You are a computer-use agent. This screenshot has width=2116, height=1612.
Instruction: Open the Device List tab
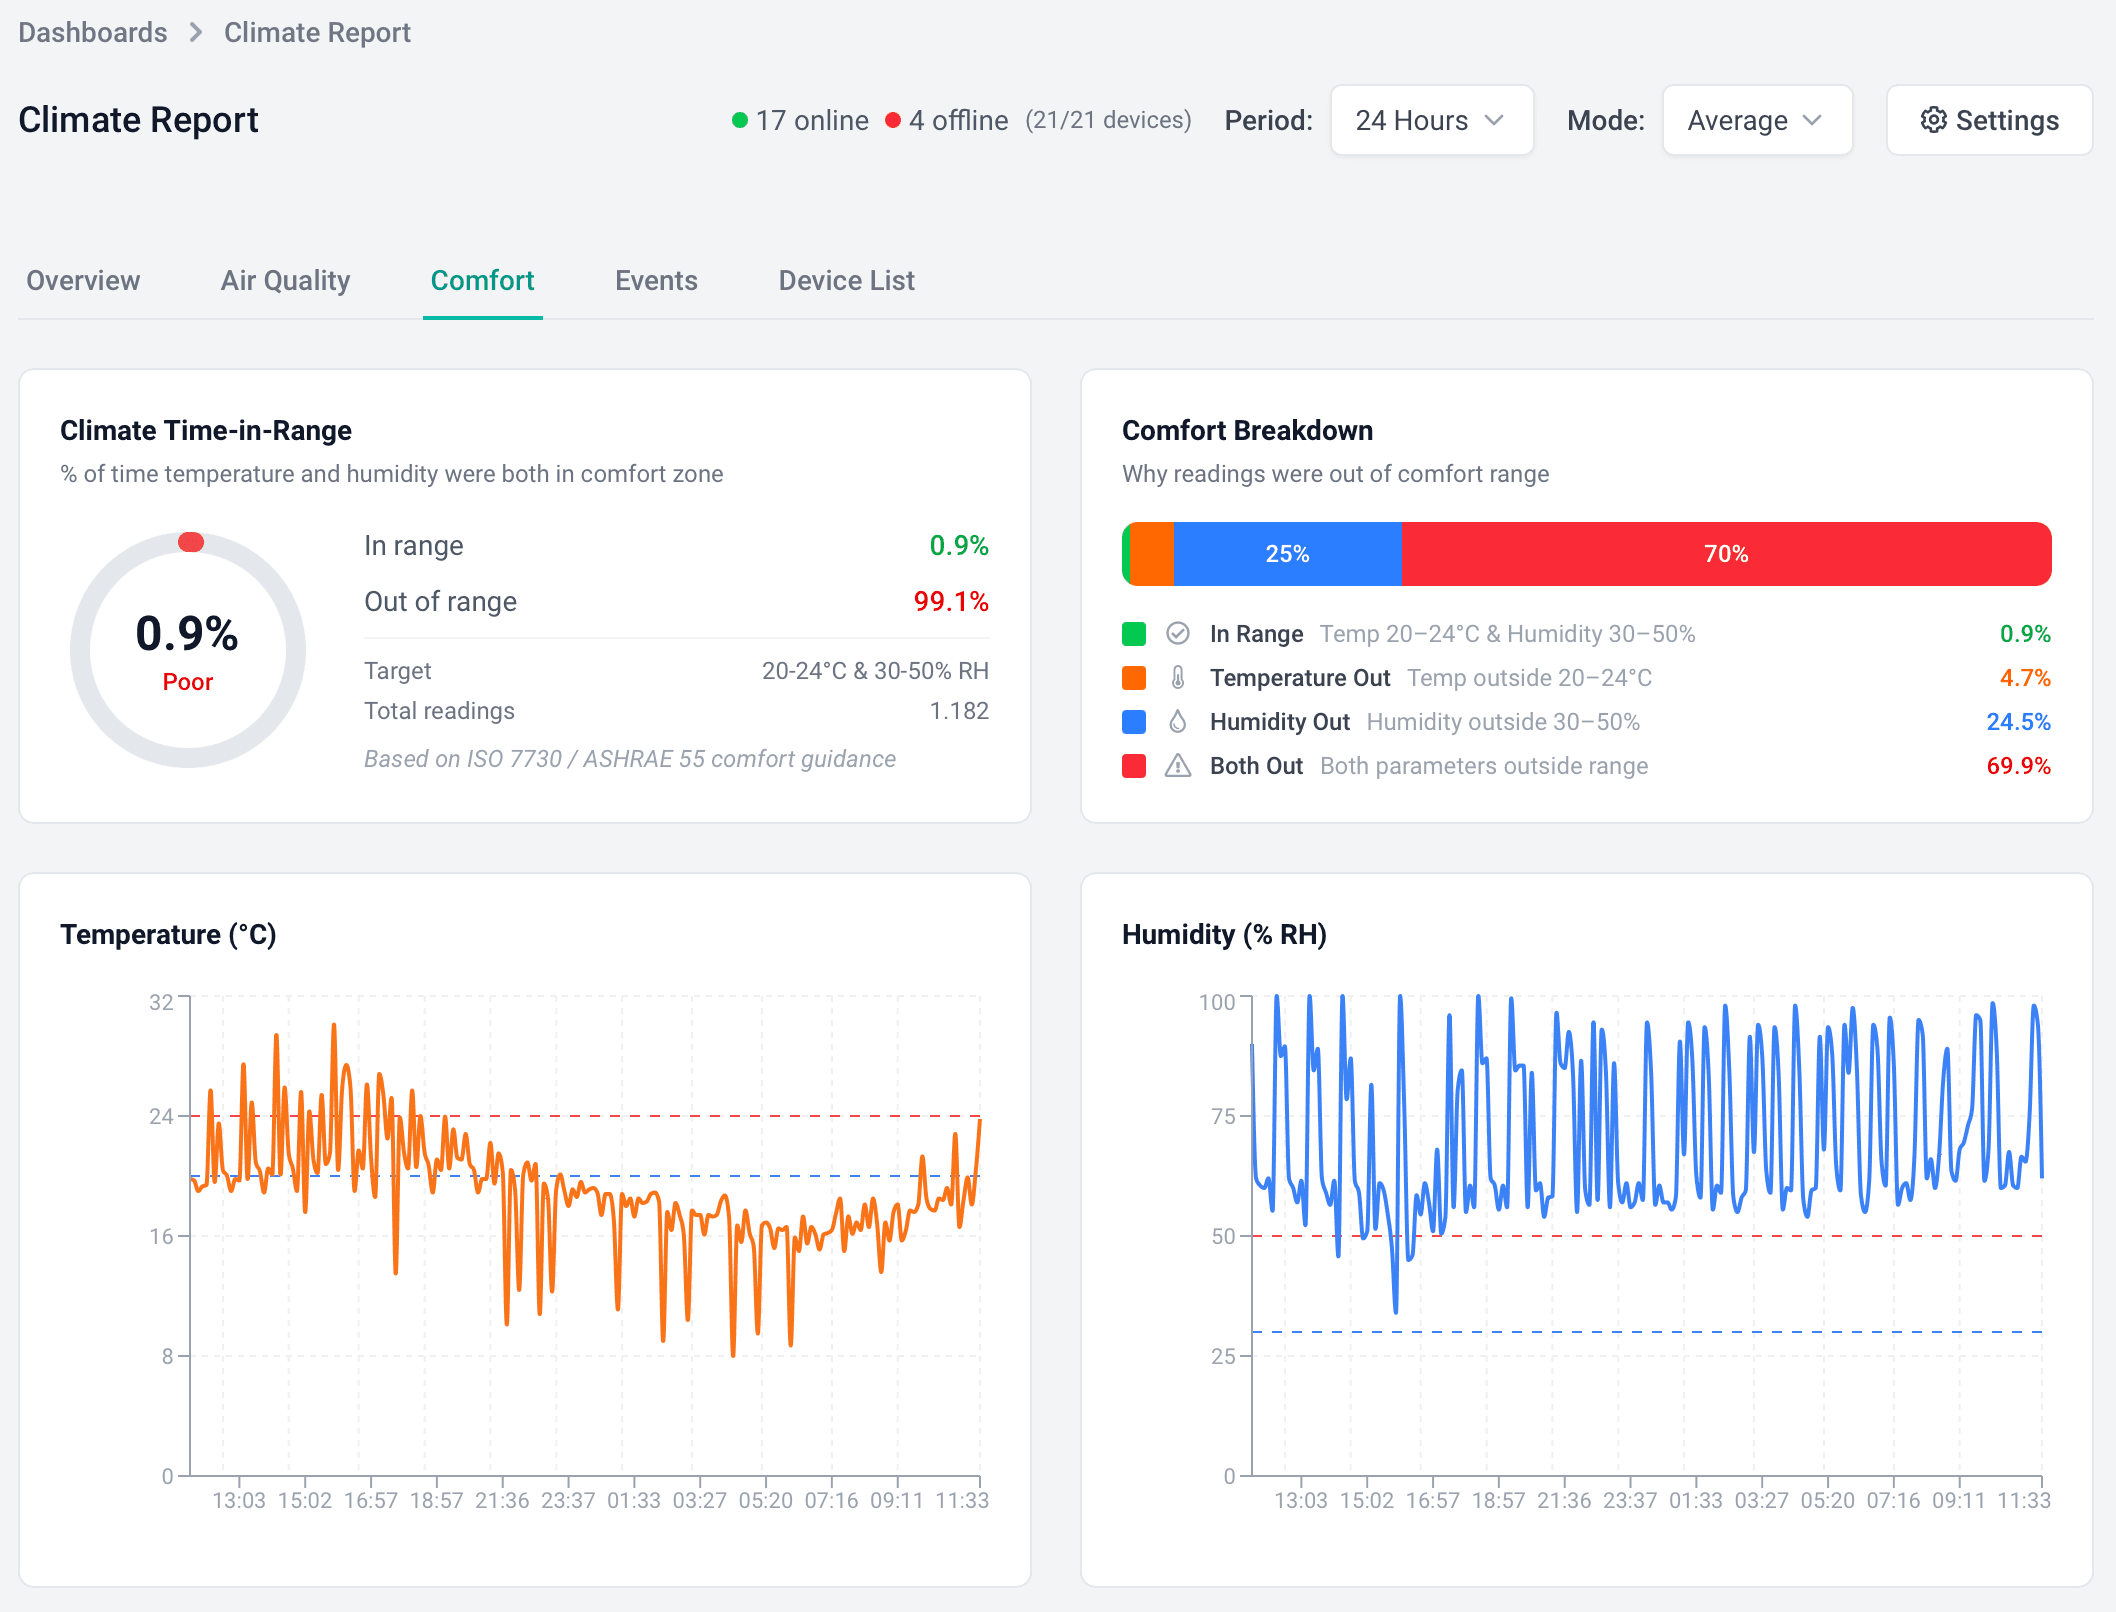click(846, 281)
